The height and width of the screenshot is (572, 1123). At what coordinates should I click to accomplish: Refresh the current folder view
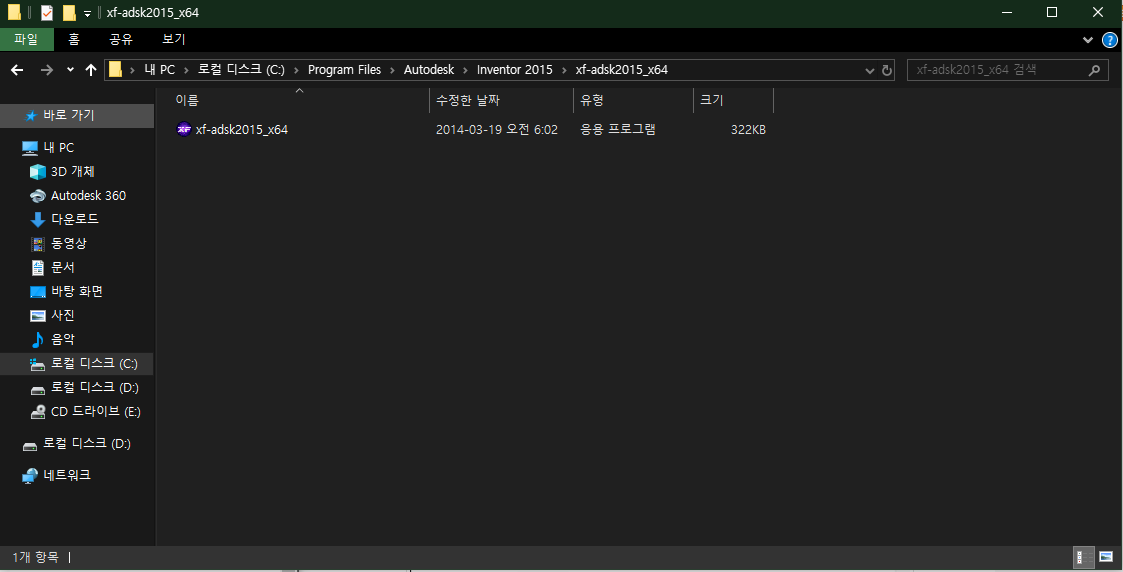point(887,70)
